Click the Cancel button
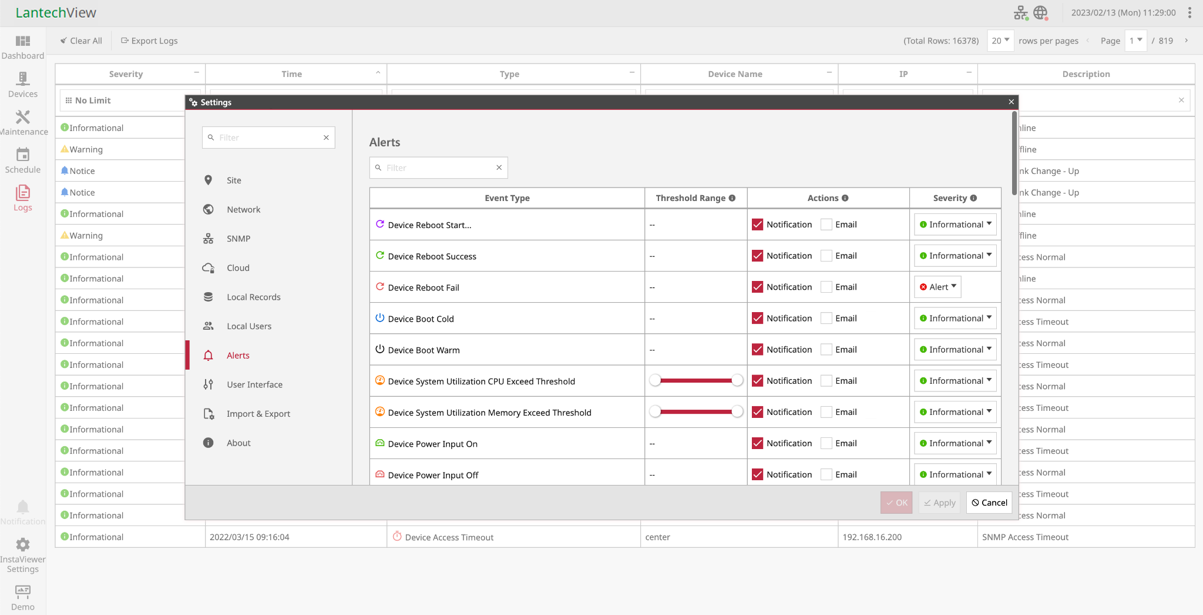 [x=989, y=503]
